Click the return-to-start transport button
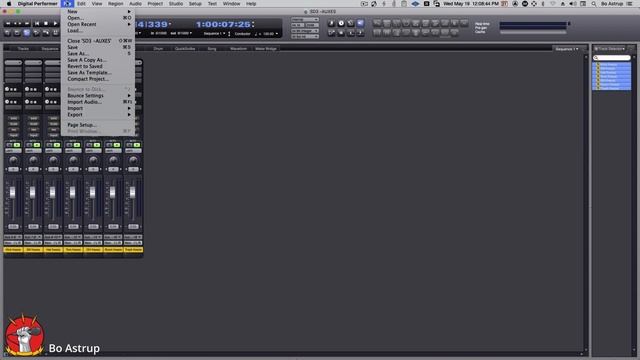 (37, 24)
